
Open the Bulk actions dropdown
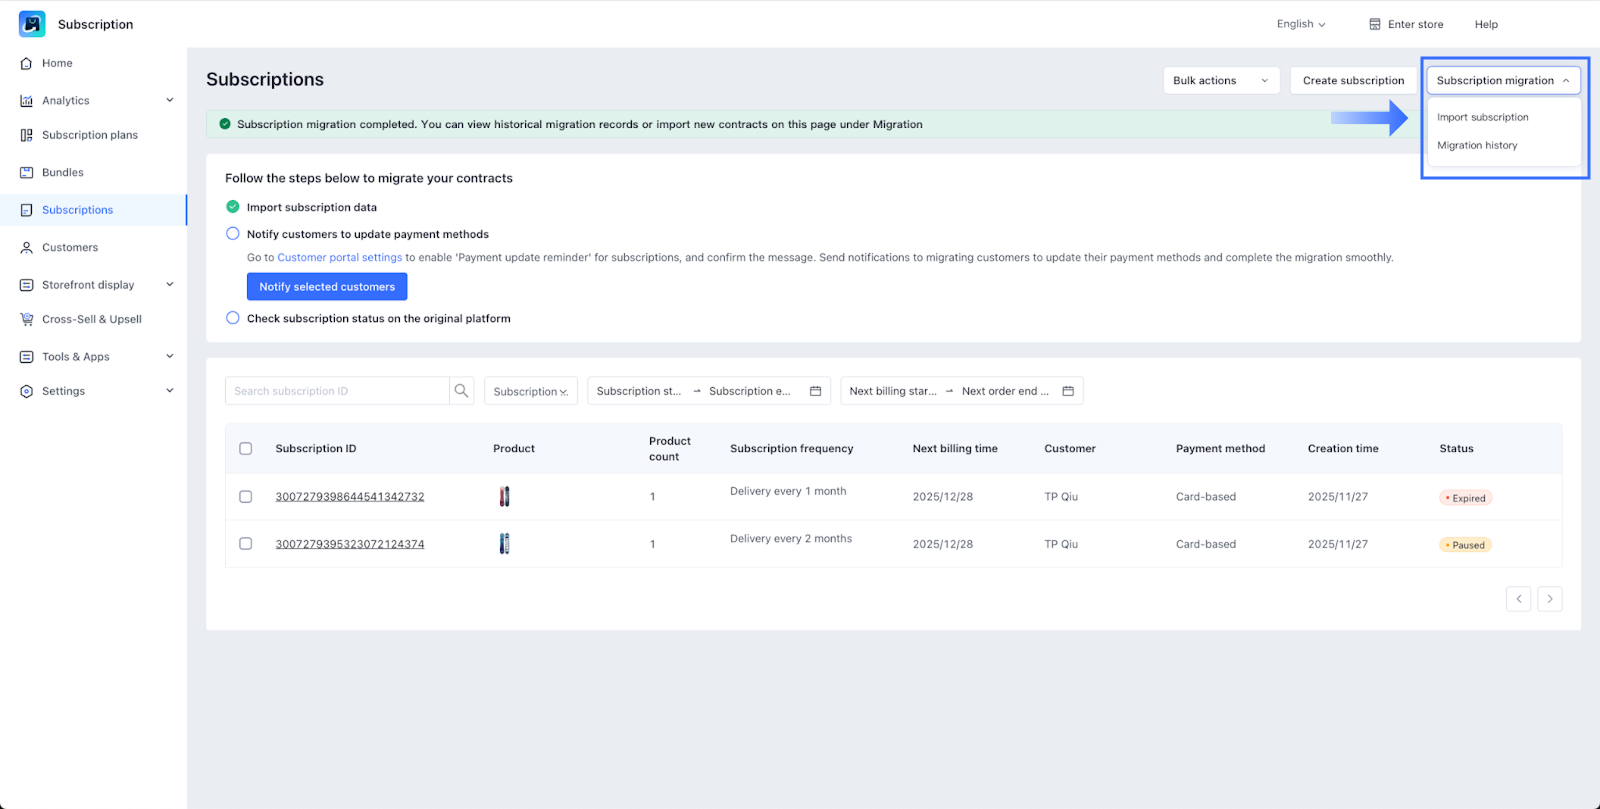tap(1220, 81)
